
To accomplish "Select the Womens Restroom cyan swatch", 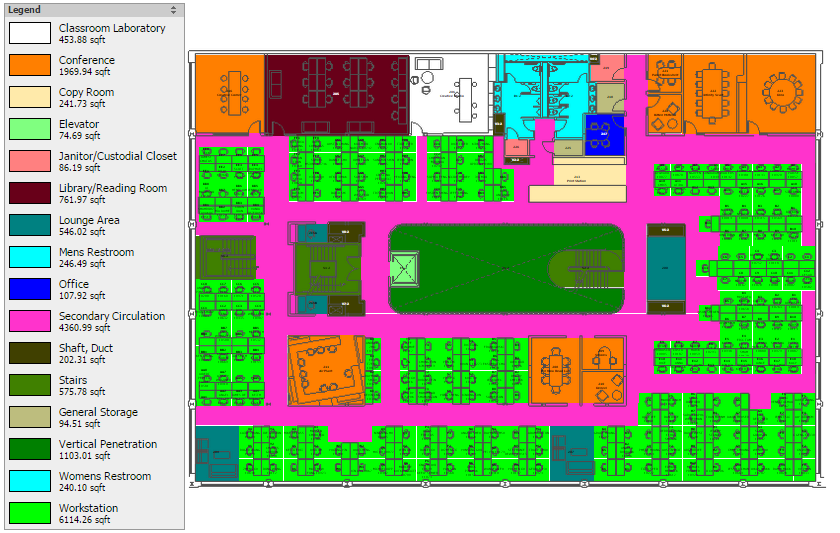I will pos(30,482).
